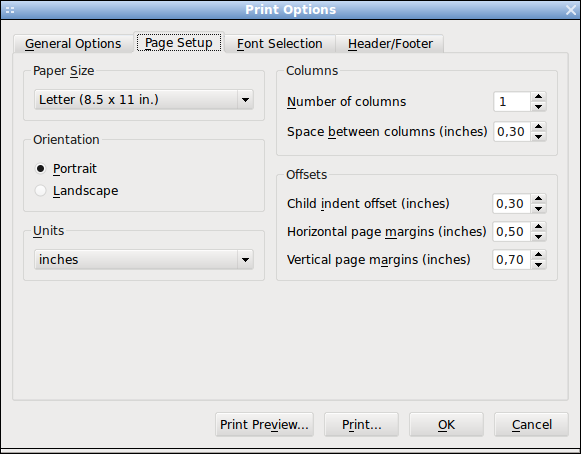
Task: Click the Space between columns field
Action: (512, 132)
